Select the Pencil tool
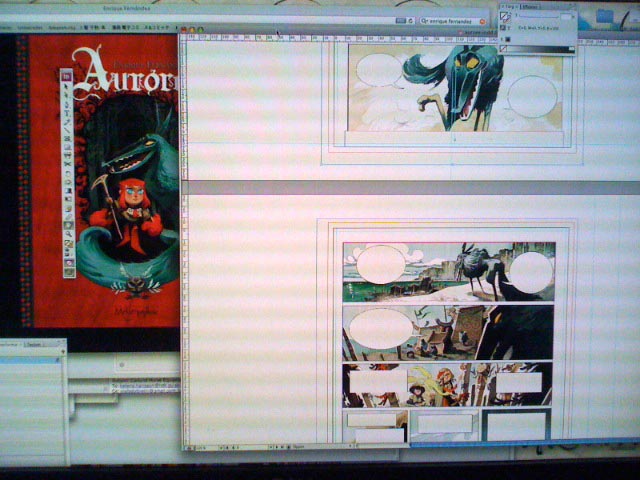The height and width of the screenshot is (480, 640). click(67, 122)
